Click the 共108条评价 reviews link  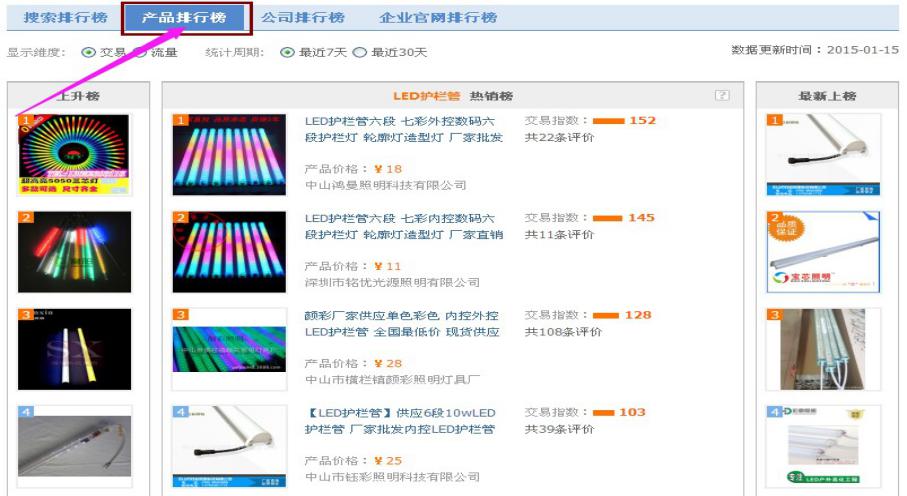pos(563,332)
